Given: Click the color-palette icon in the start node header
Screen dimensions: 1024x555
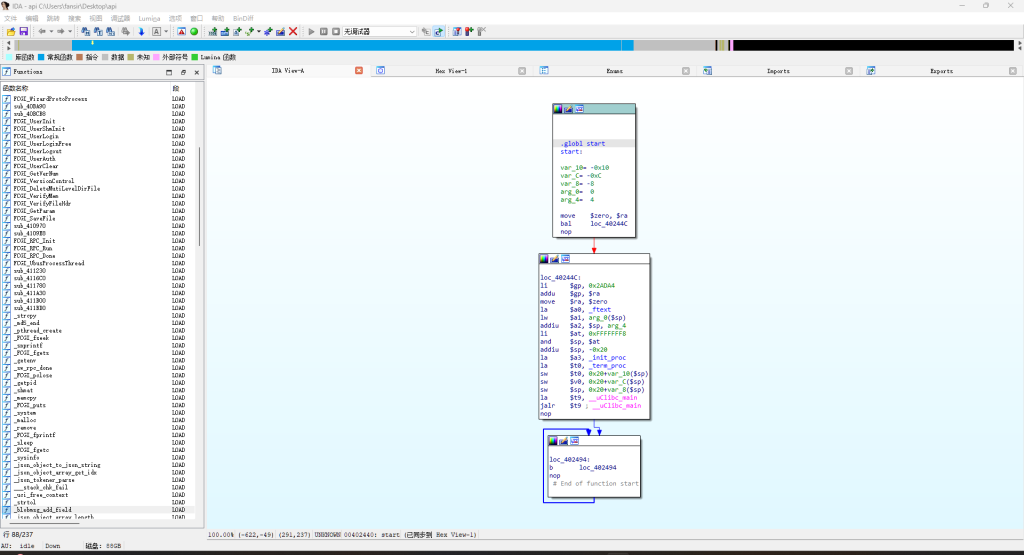Looking at the screenshot, I should click(x=558, y=109).
